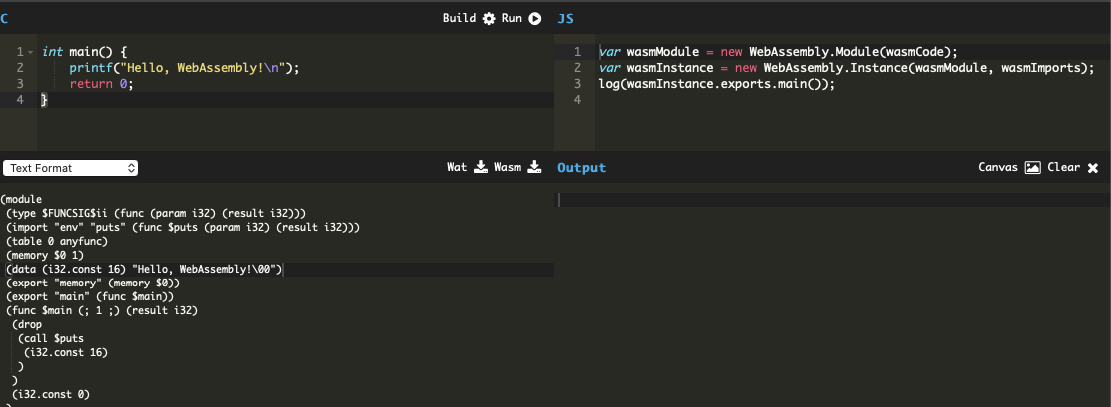Click the import "env" "puts" line in Wat
The height and width of the screenshot is (407, 1111).
click(x=182, y=227)
